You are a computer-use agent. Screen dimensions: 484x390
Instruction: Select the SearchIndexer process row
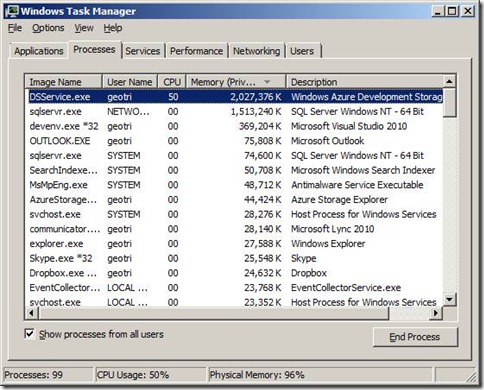pos(234,170)
